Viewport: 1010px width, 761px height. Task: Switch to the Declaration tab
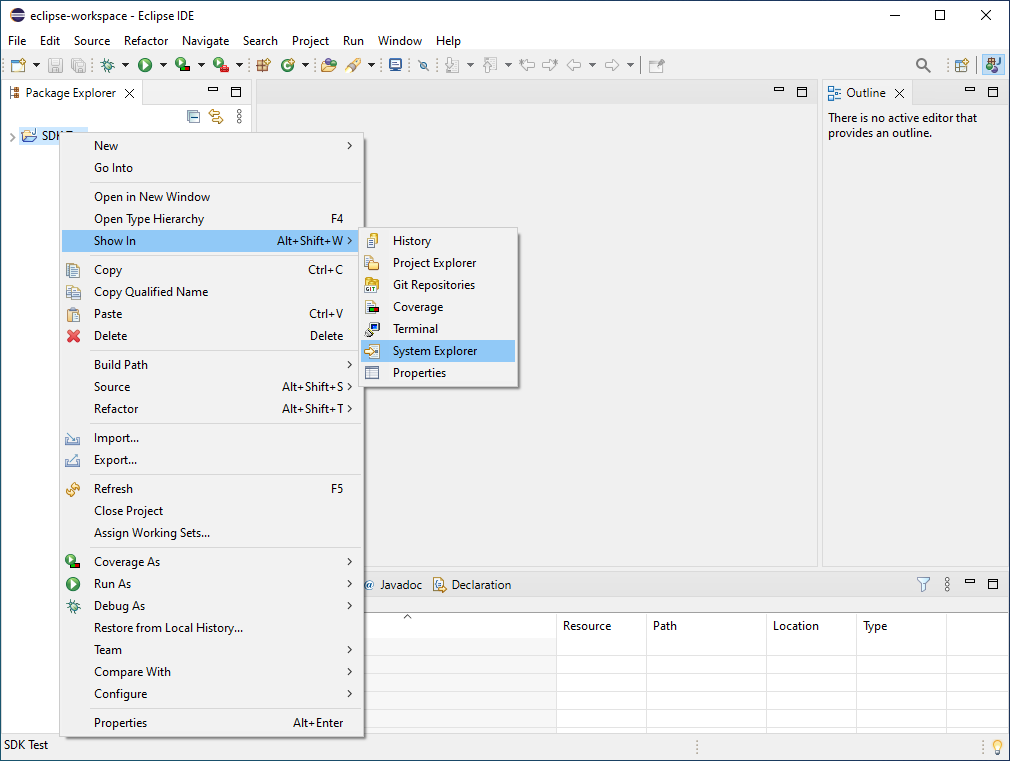click(480, 585)
